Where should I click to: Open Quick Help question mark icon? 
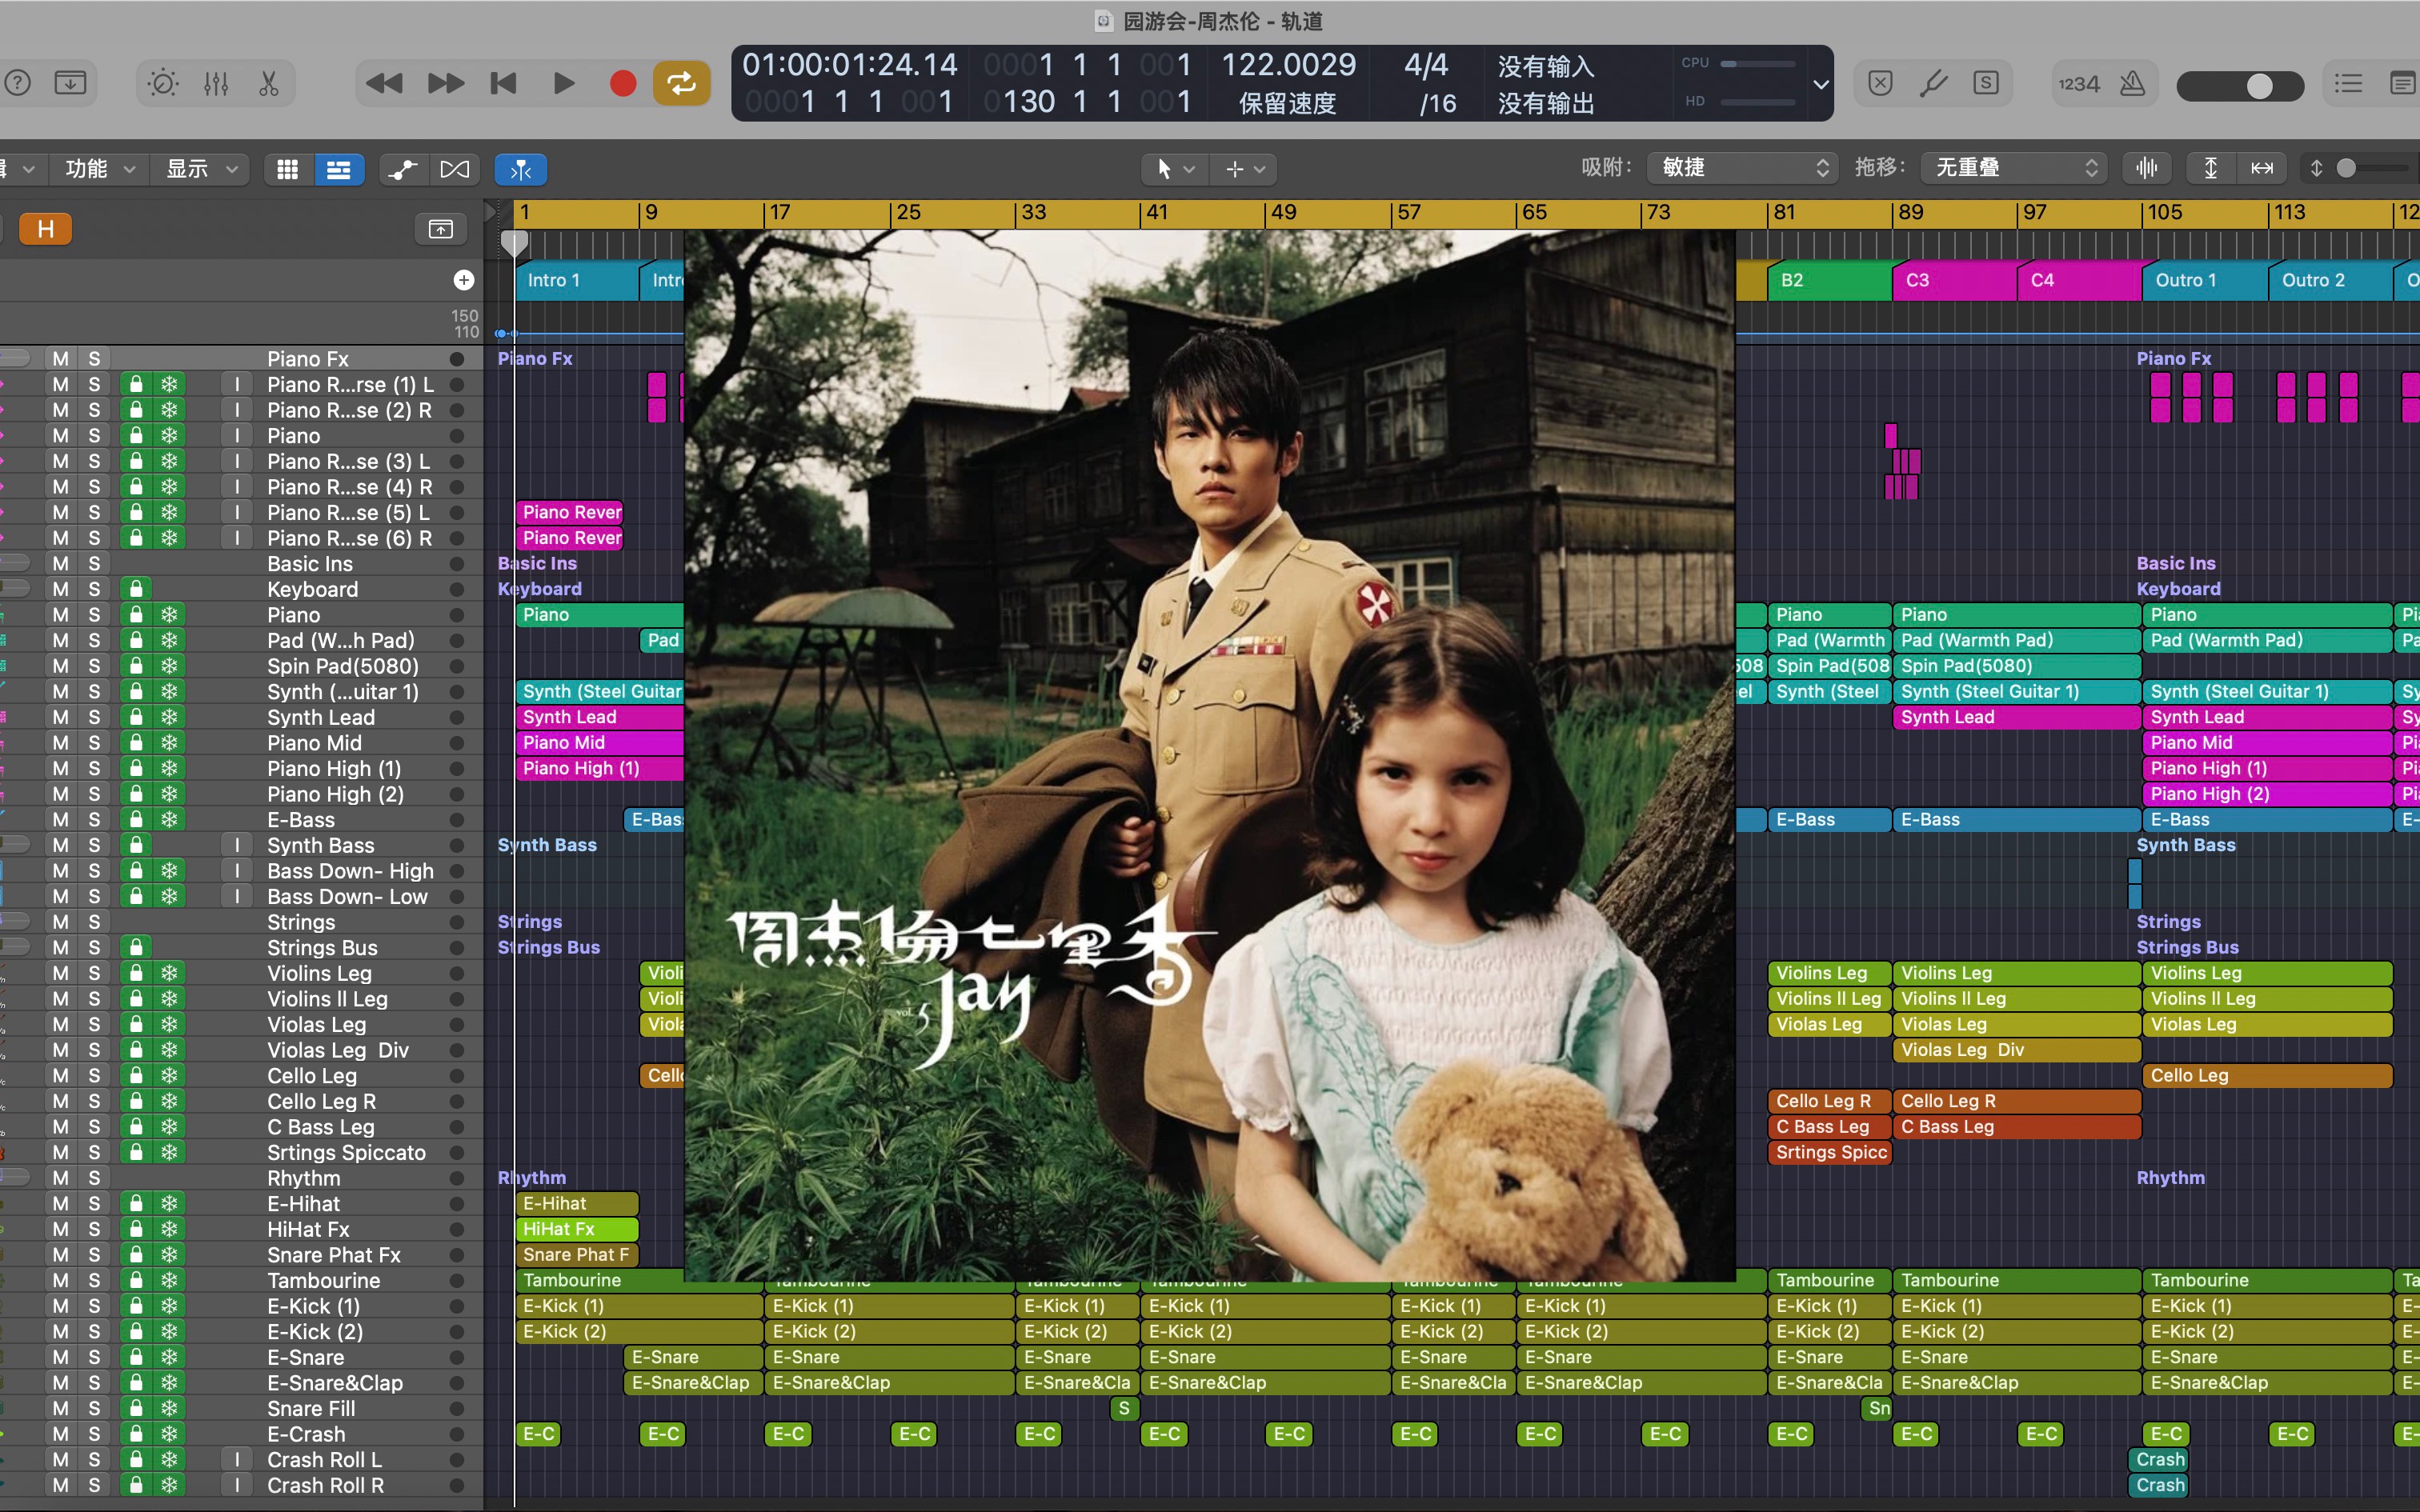18,84
